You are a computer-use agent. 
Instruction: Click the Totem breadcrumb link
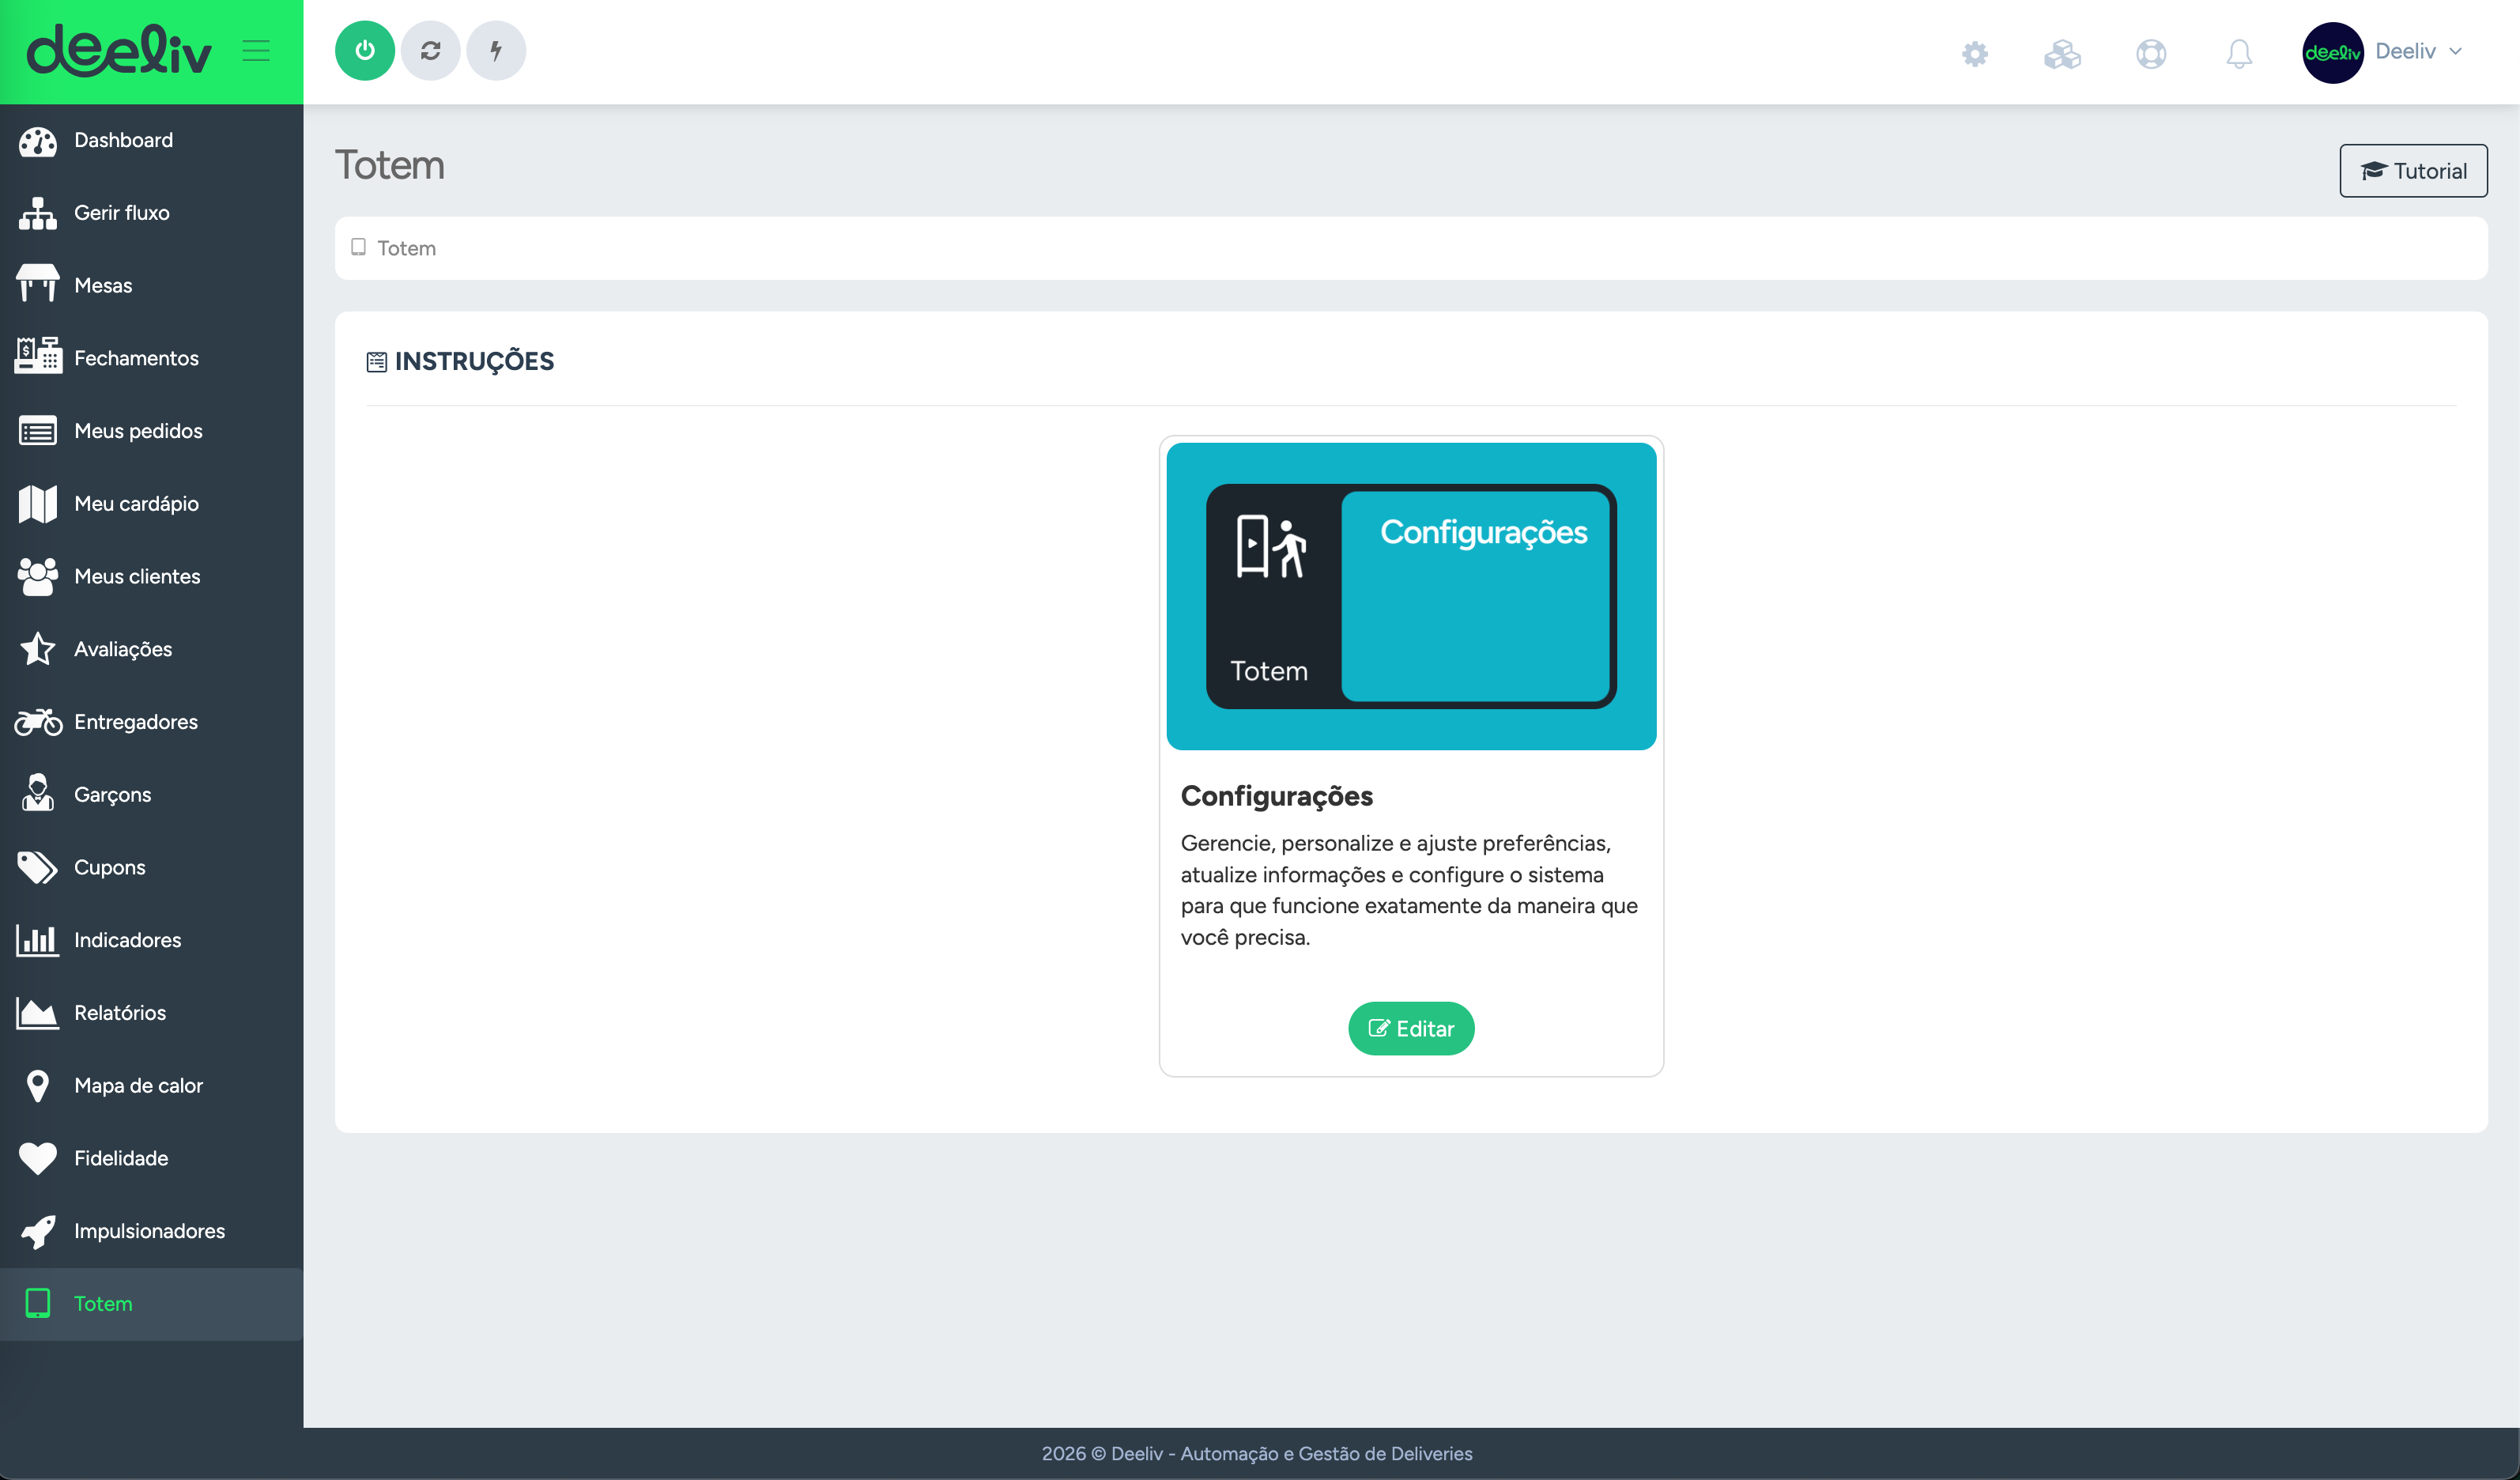point(406,248)
